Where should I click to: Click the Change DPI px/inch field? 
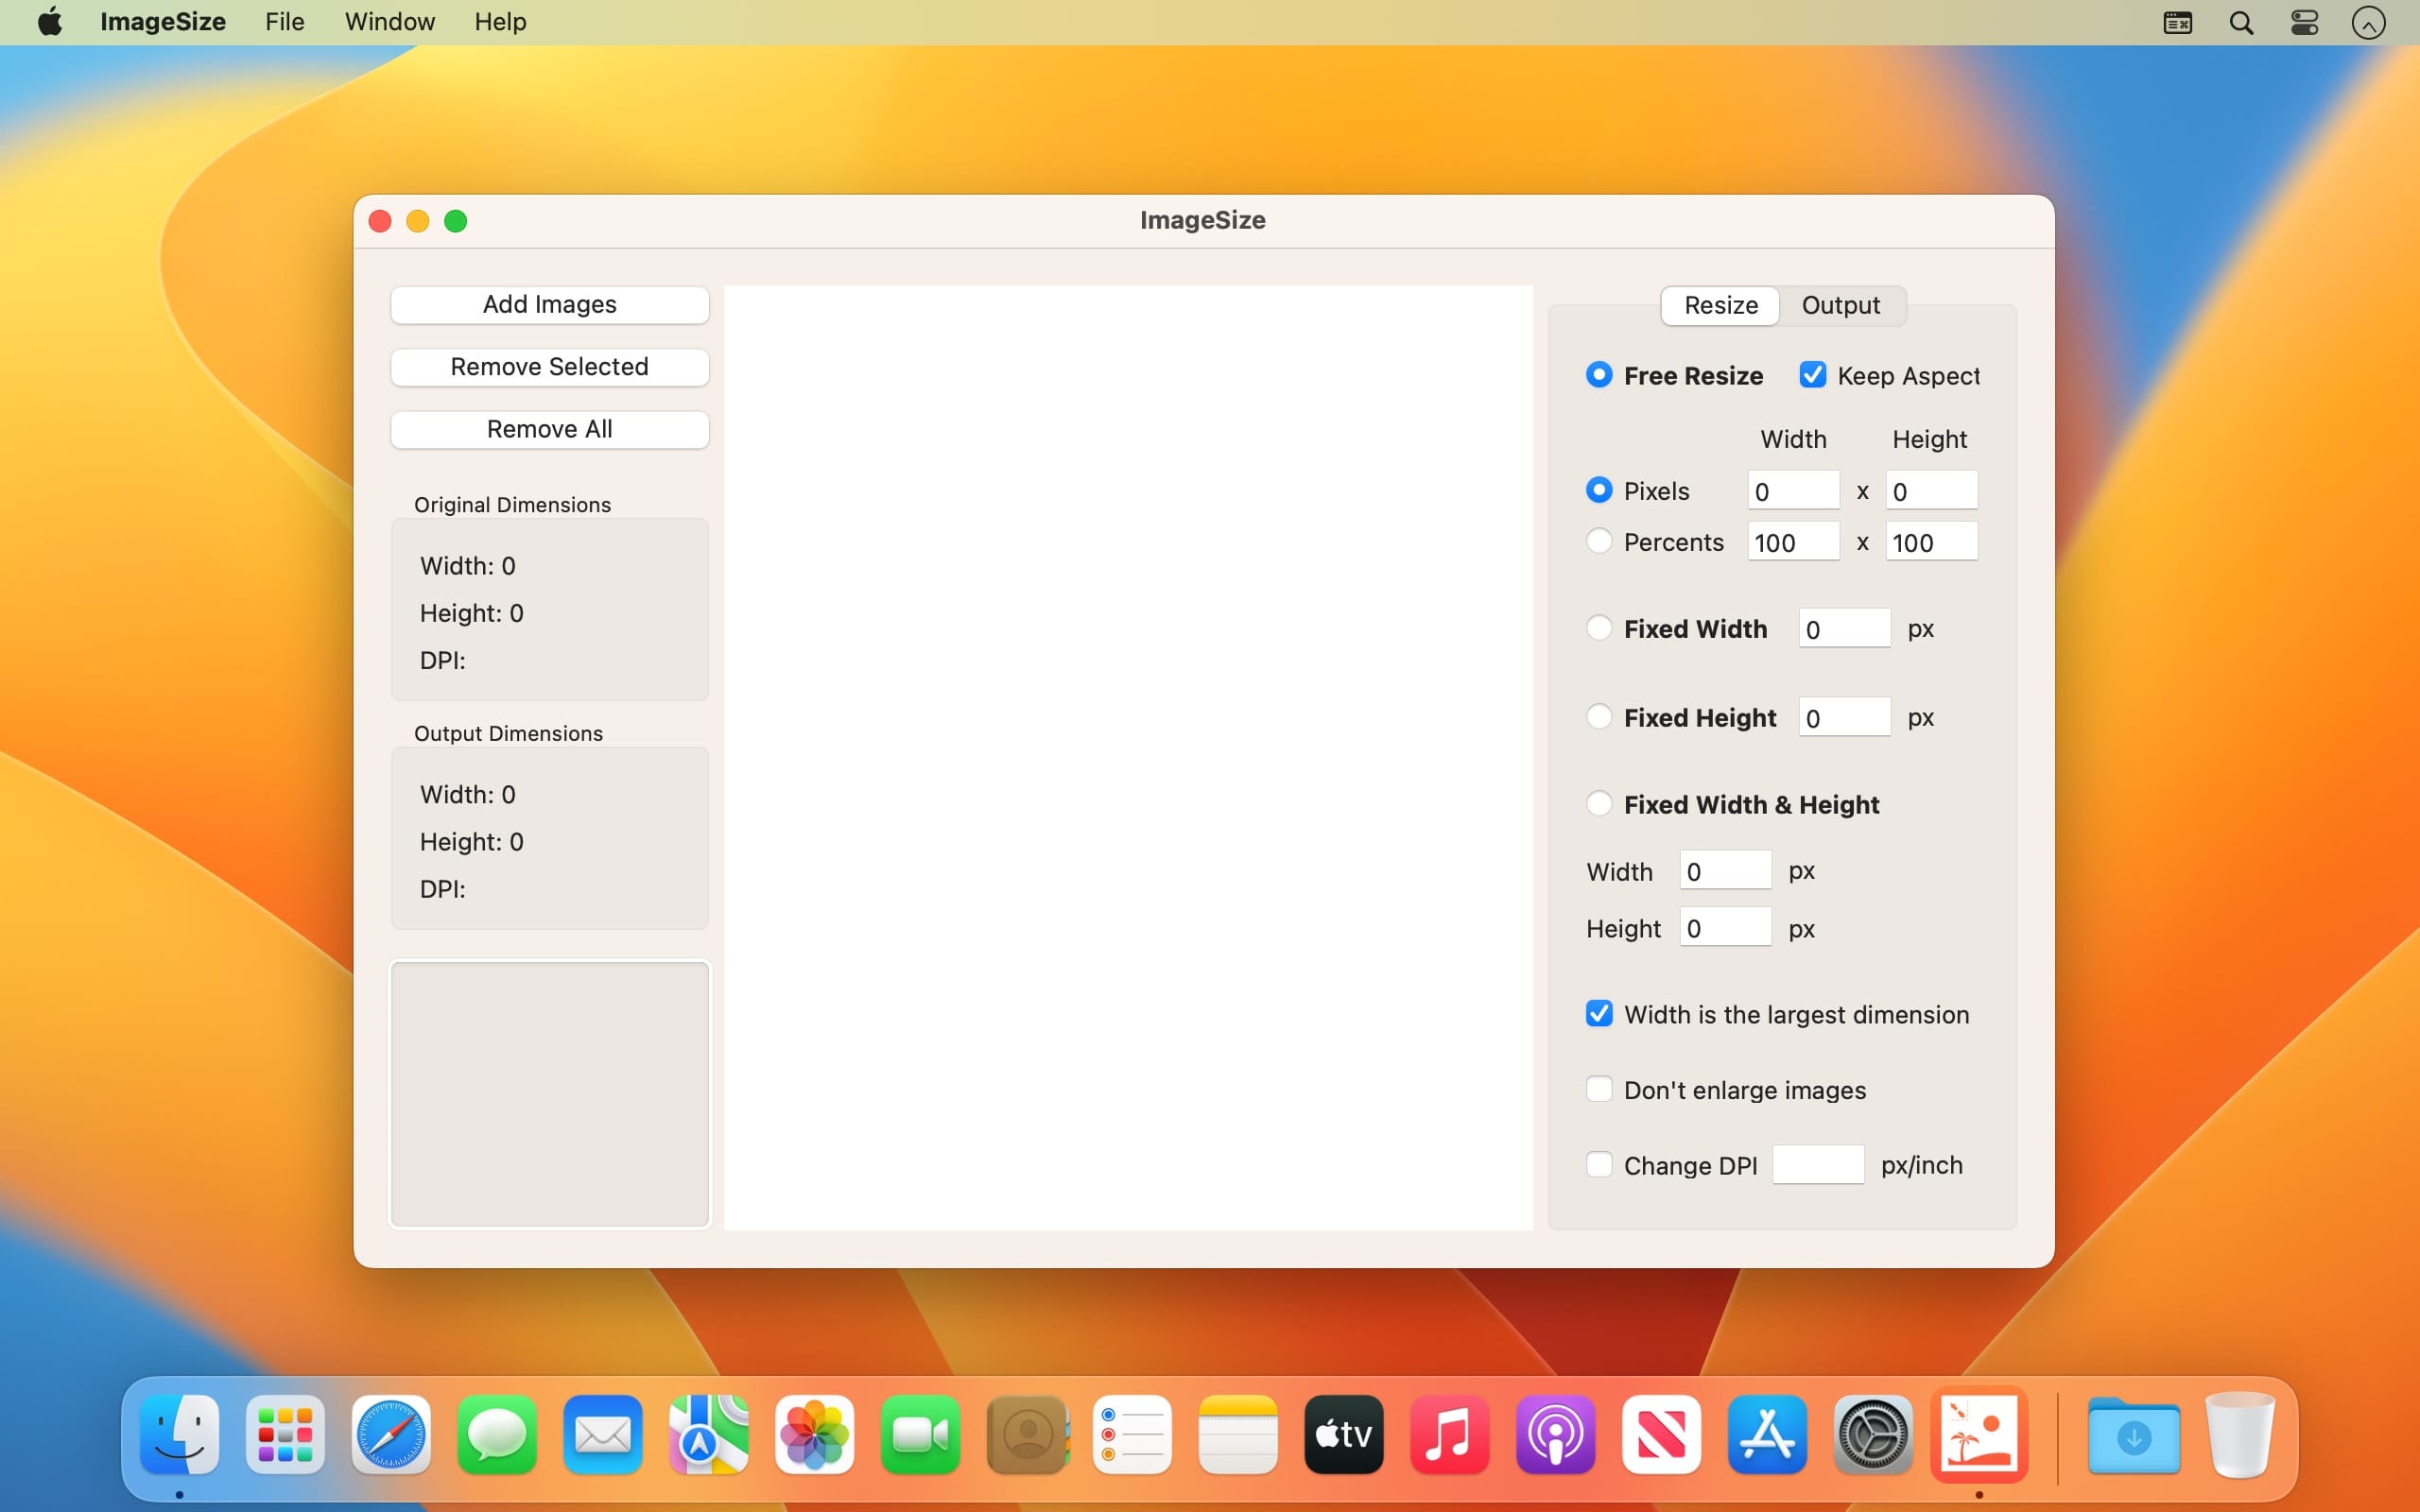pos(1818,1165)
